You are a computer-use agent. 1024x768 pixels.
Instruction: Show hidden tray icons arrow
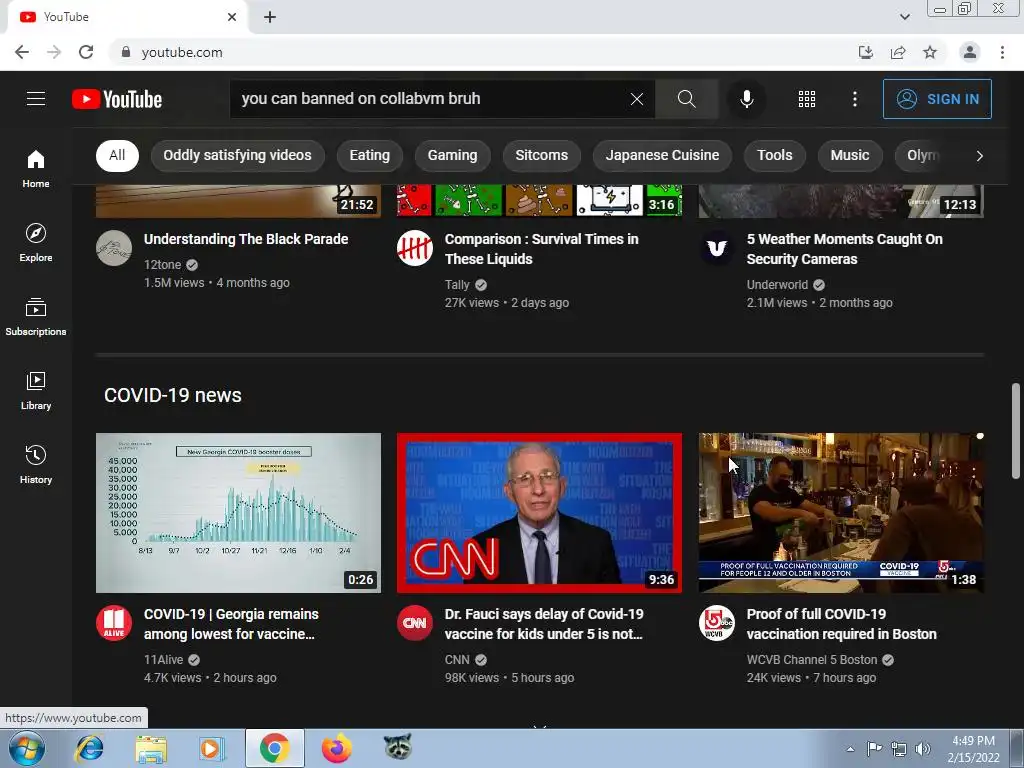pos(850,749)
